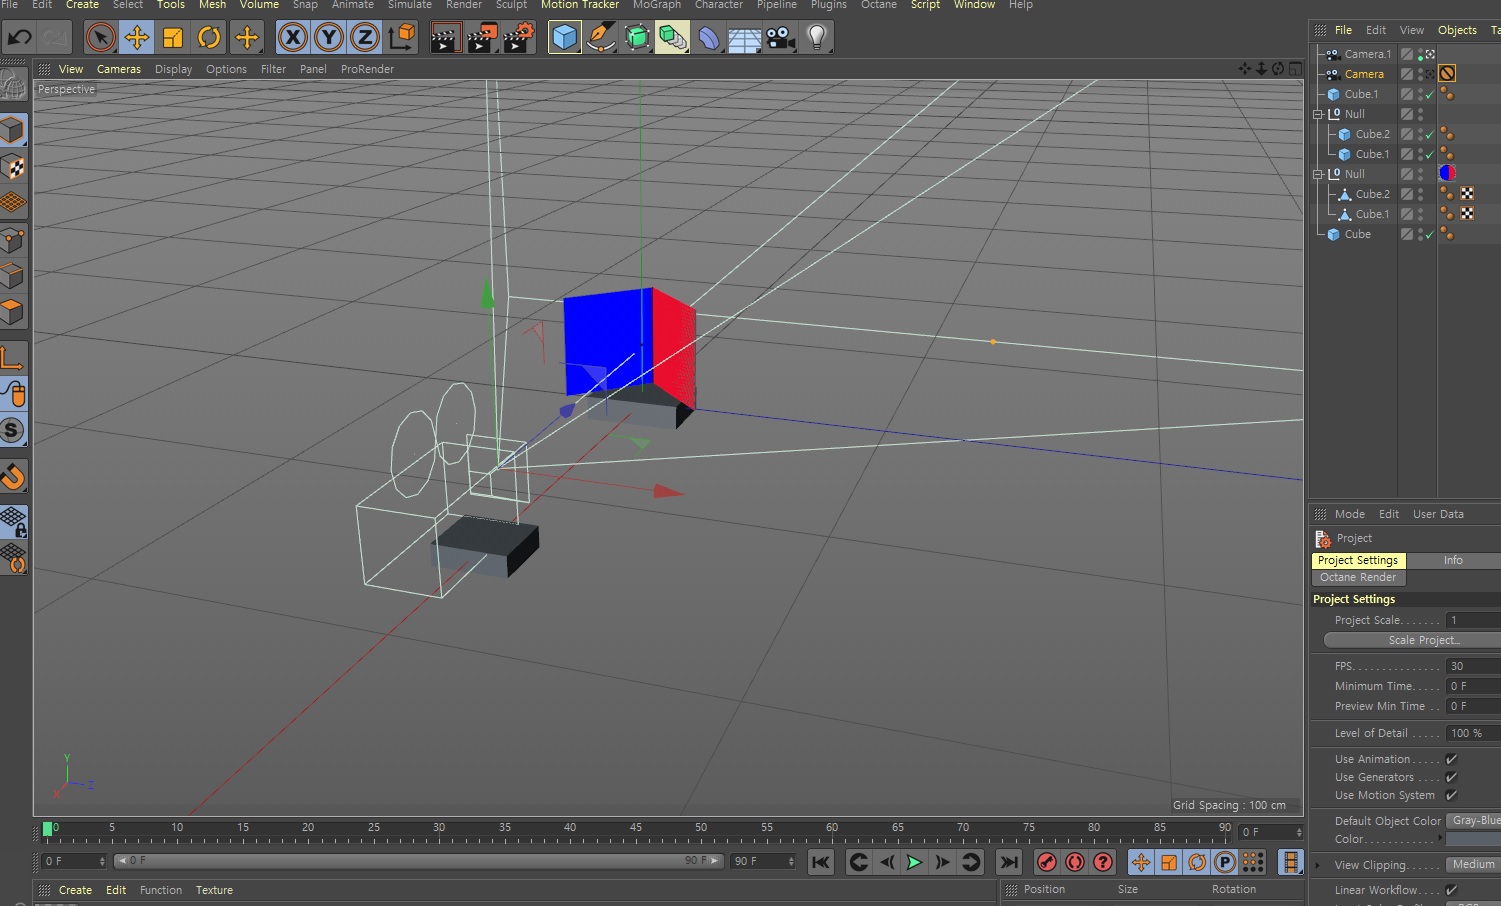Select the Scale tool
Screen dimensions: 1501x906
click(173, 38)
